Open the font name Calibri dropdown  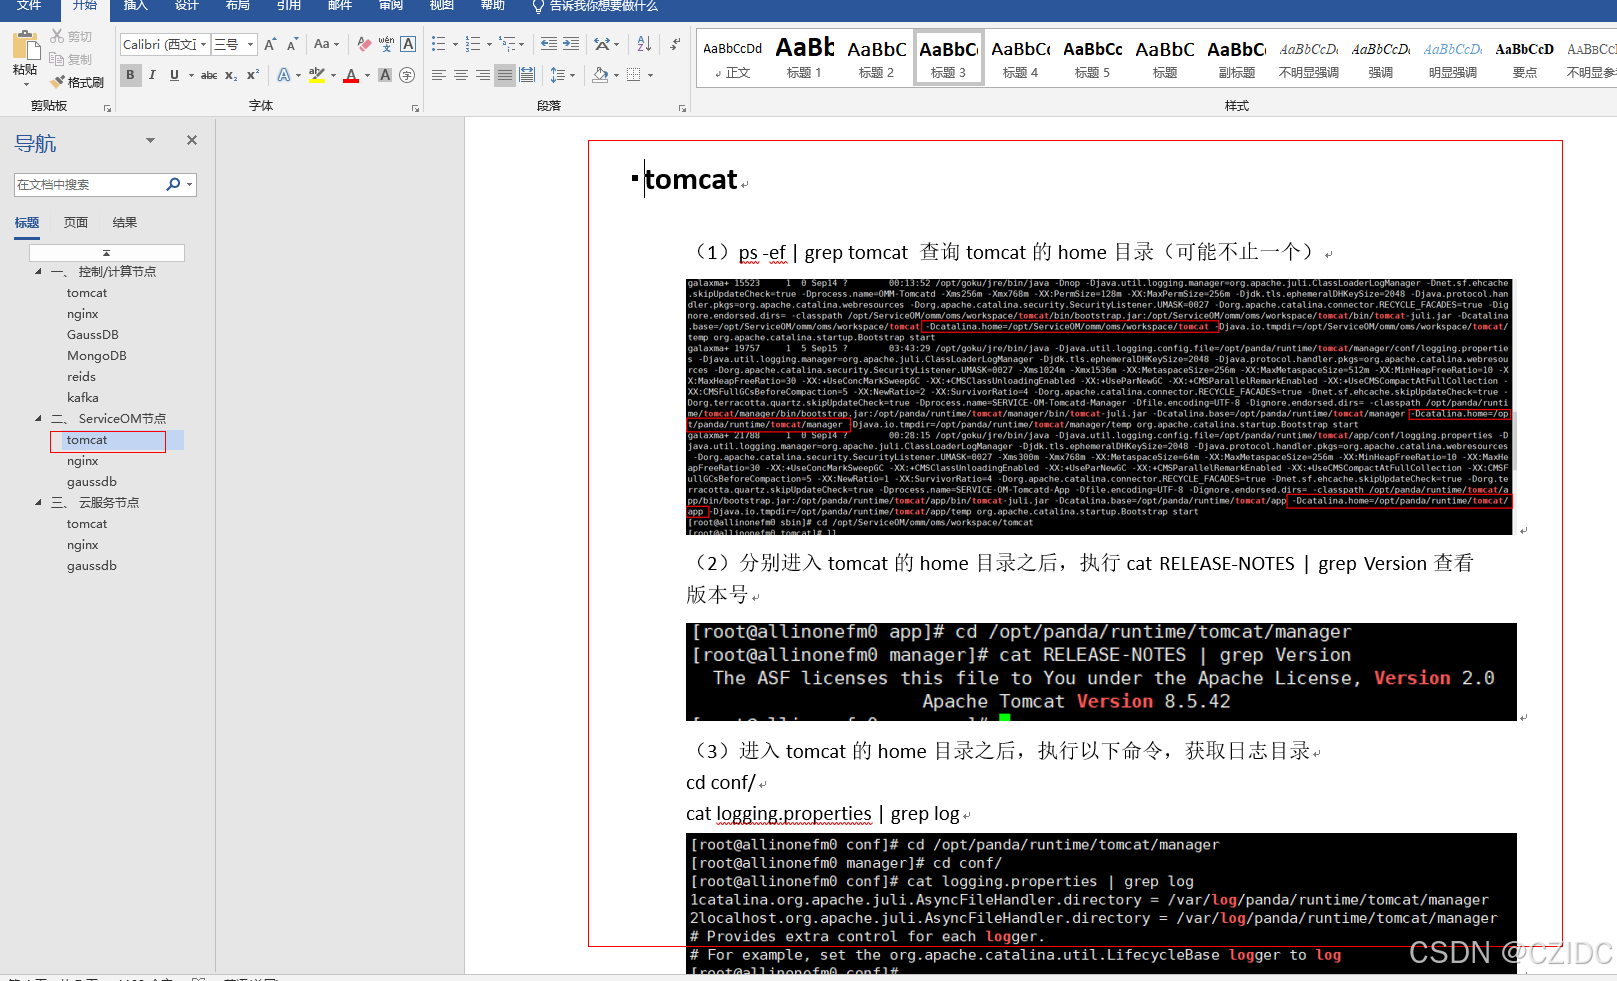tap(203, 44)
